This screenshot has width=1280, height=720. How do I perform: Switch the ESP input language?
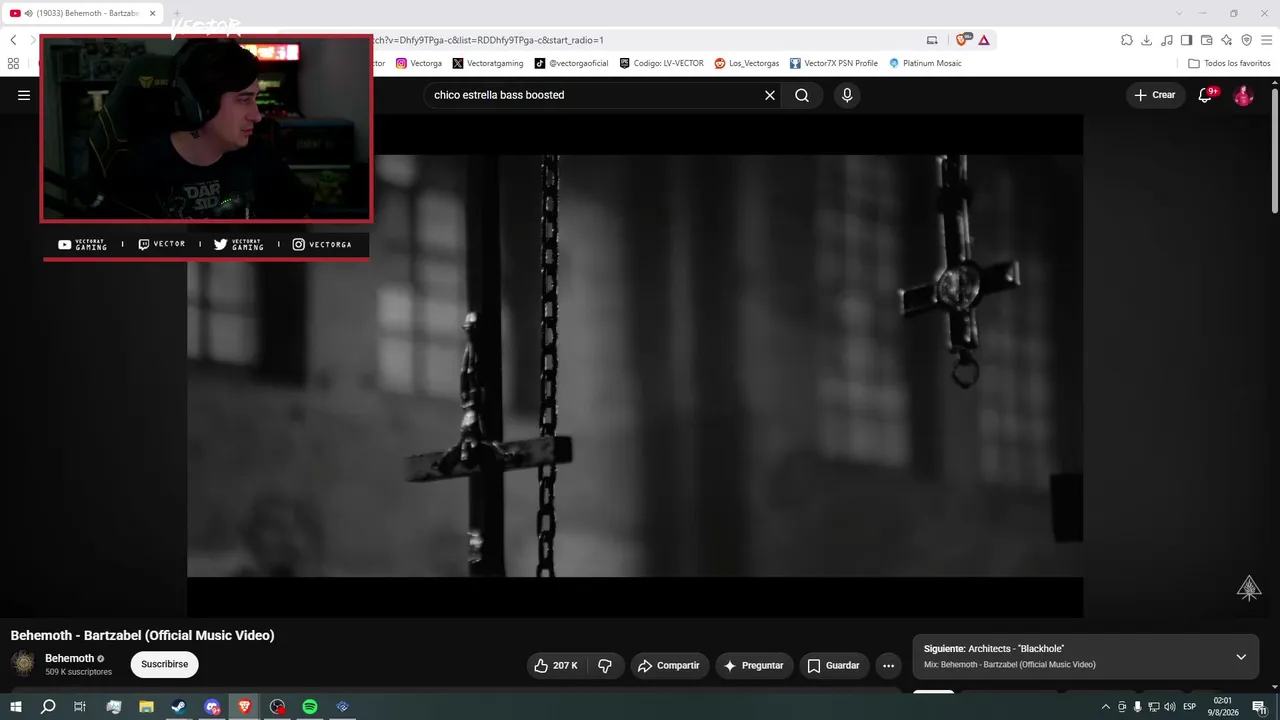1190,707
